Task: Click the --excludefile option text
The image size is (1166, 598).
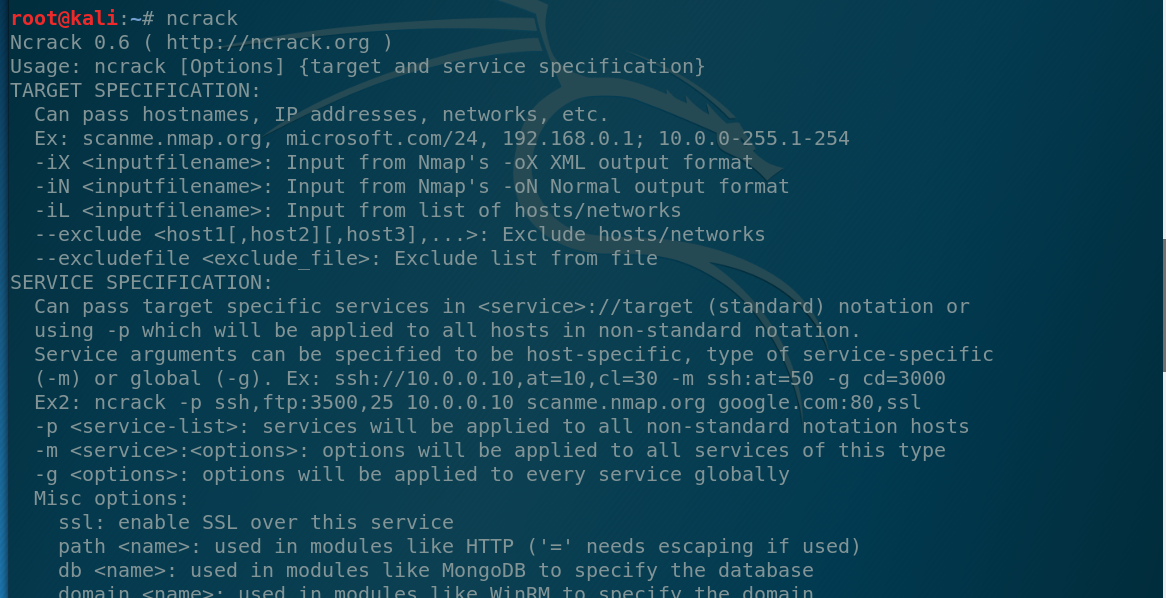Action: [112, 258]
